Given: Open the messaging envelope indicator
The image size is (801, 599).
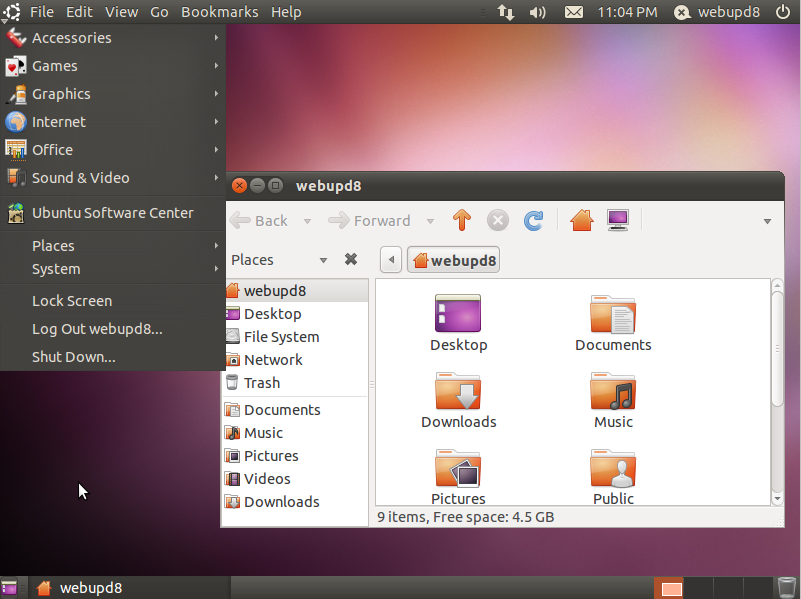Looking at the screenshot, I should [574, 12].
